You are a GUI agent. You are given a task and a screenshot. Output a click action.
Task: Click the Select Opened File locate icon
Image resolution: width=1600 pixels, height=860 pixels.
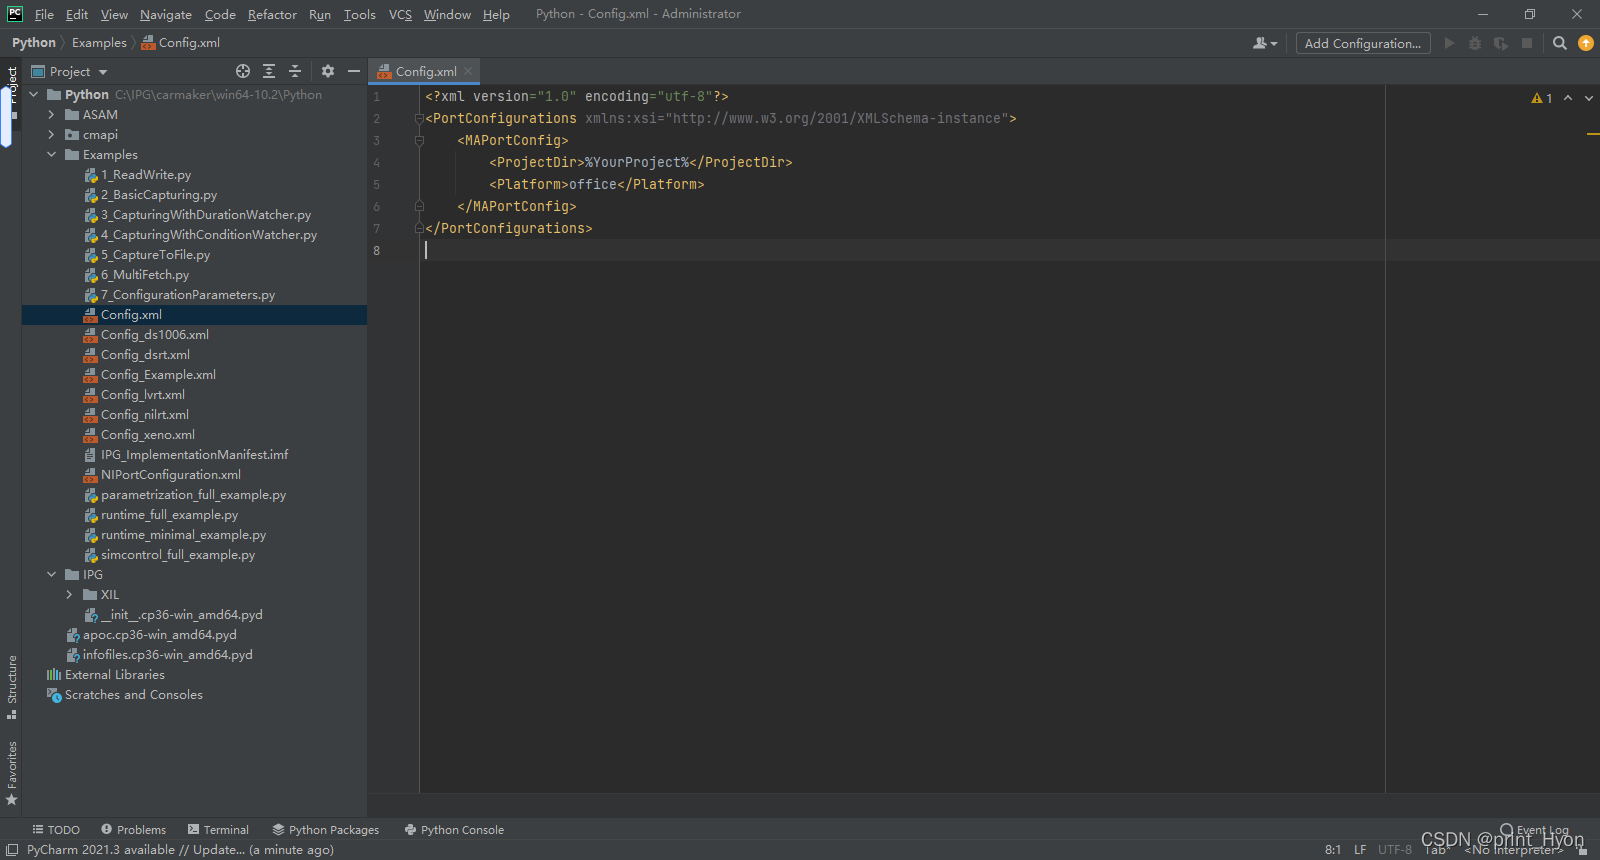tap(243, 71)
